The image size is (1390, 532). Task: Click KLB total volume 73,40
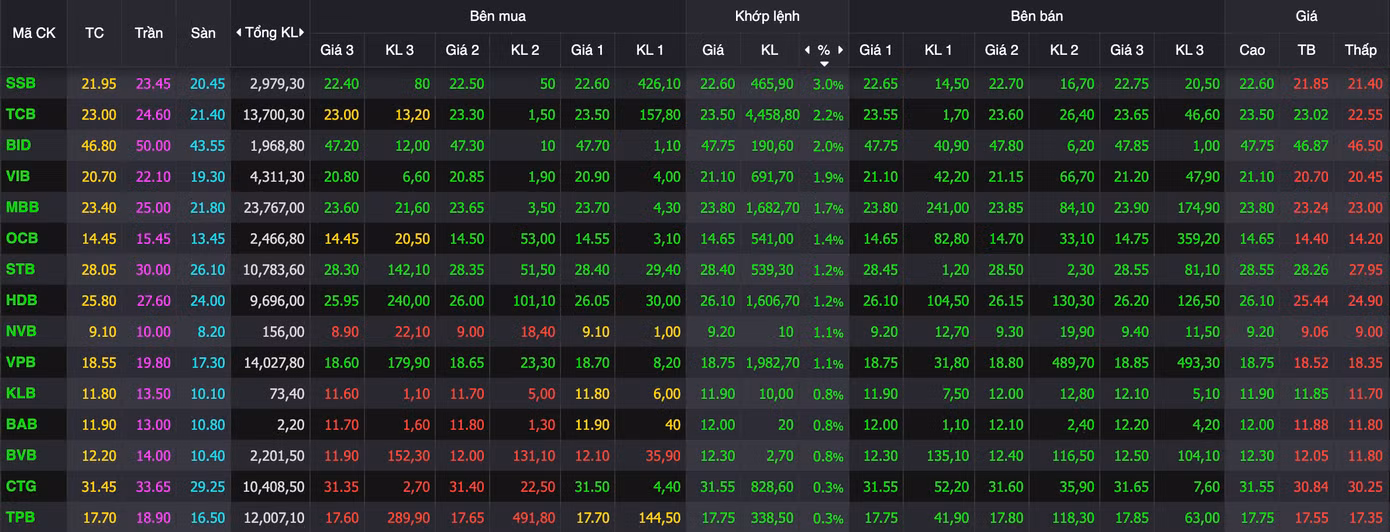[x=287, y=394]
